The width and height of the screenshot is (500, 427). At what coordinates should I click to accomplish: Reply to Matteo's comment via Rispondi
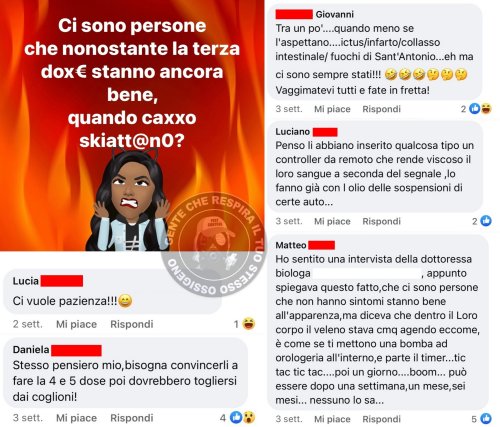[381, 419]
